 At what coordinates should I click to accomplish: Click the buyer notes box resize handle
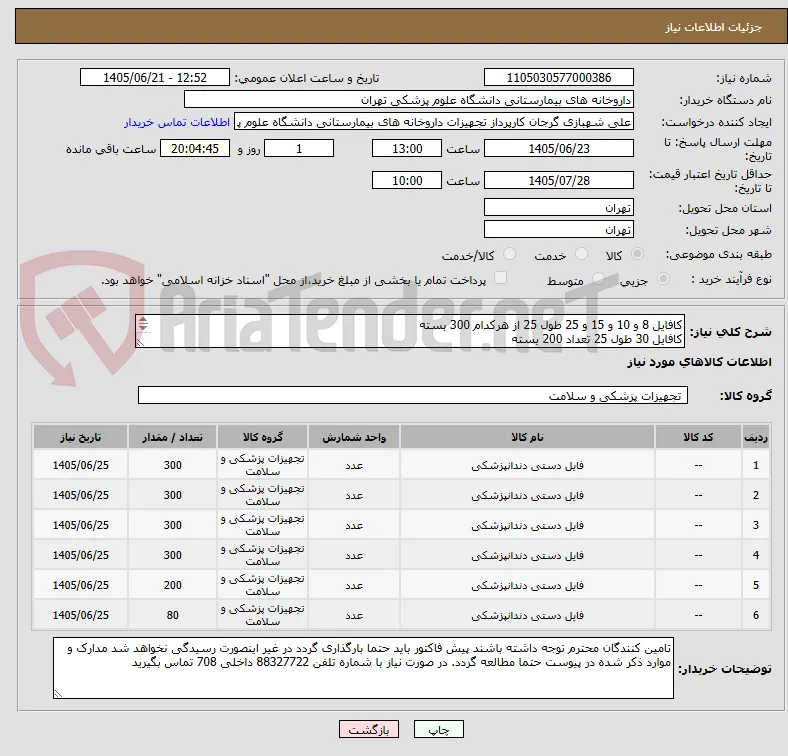coord(58,694)
